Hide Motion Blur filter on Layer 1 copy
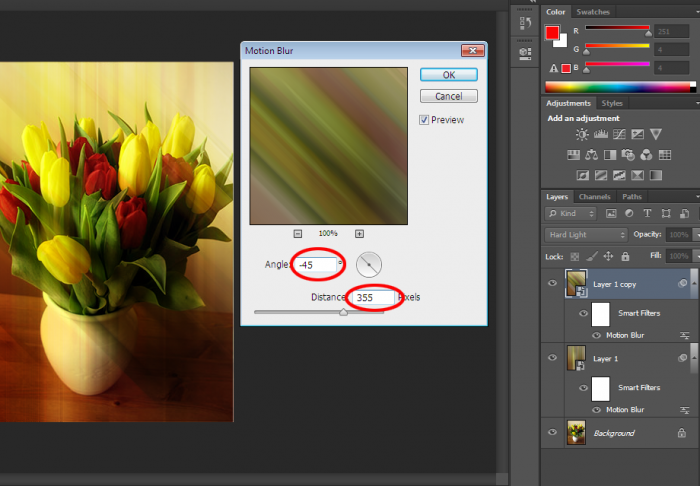Screen dimensions: 700x486 596,335
